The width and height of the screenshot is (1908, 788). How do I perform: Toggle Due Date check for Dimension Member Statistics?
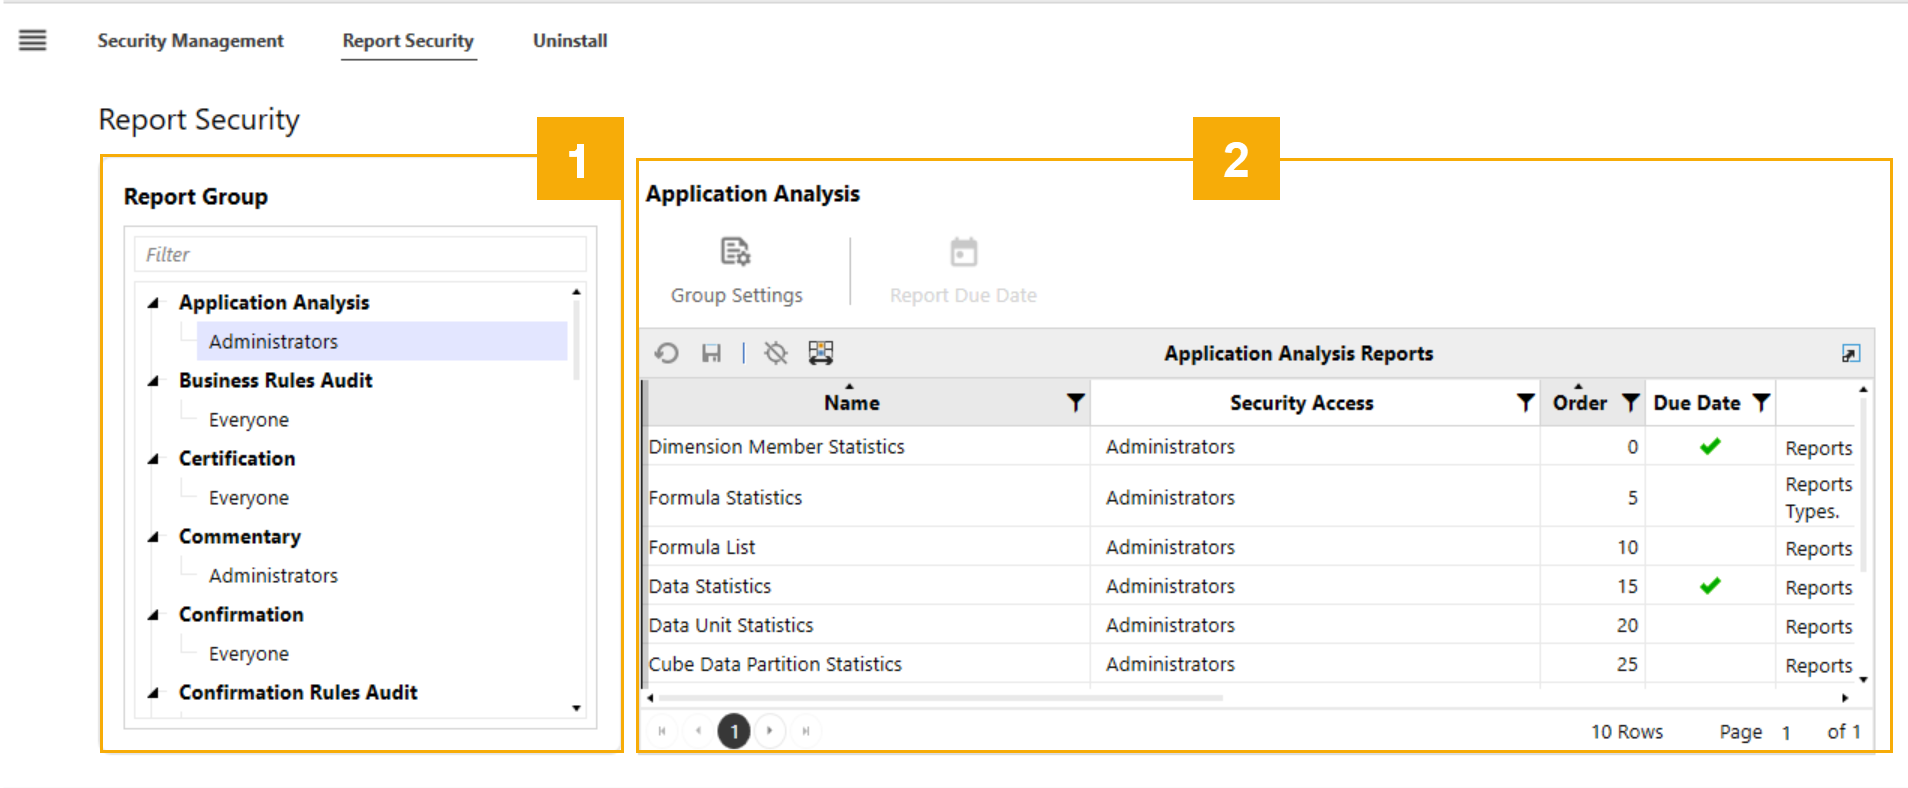point(1710,447)
